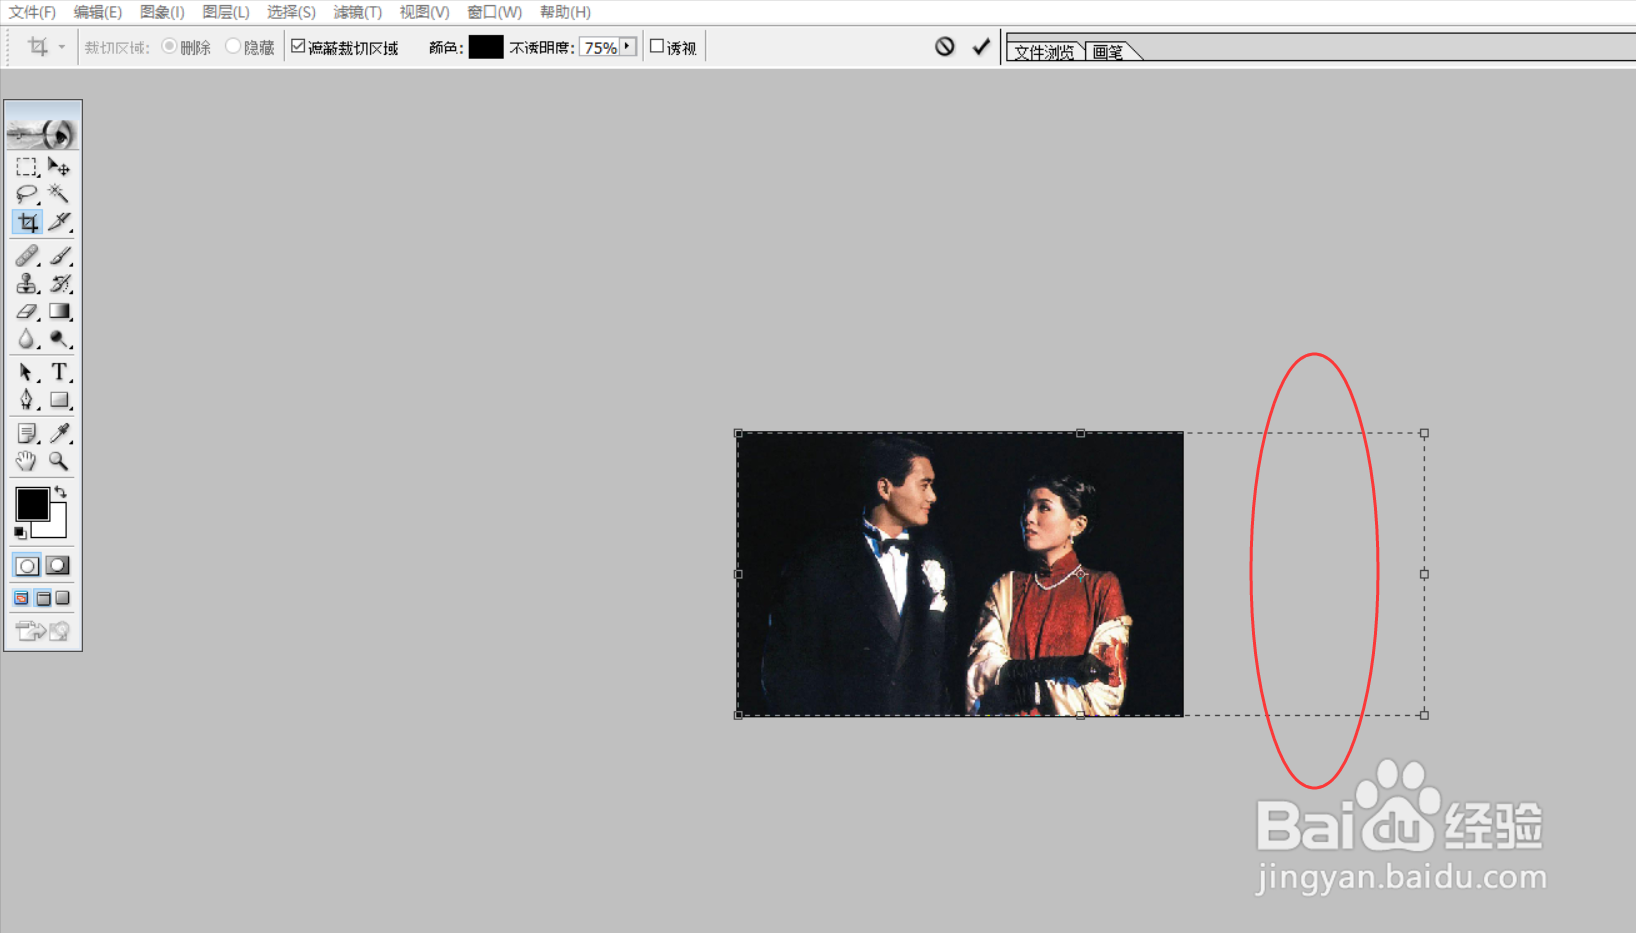Select the Dodge tool
Screen dimensions: 1636x933
59,340
